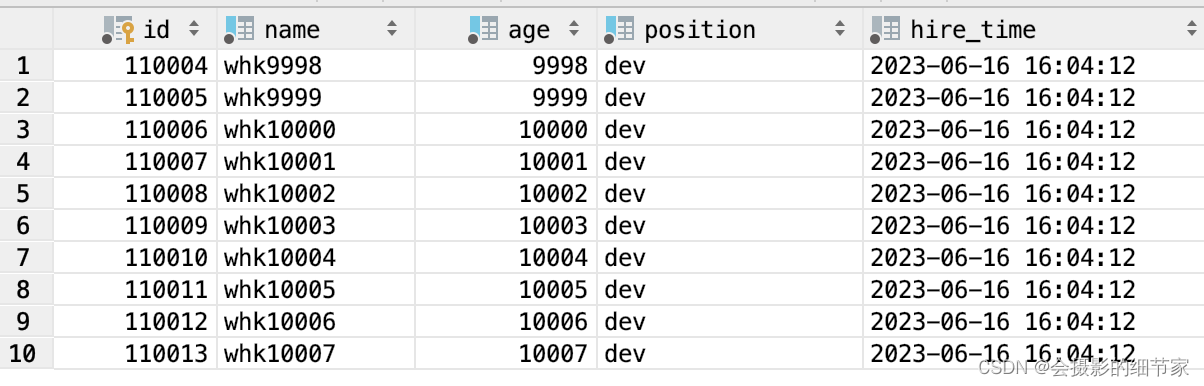Click the name column table icon
1204x386 pixels.
point(239,30)
